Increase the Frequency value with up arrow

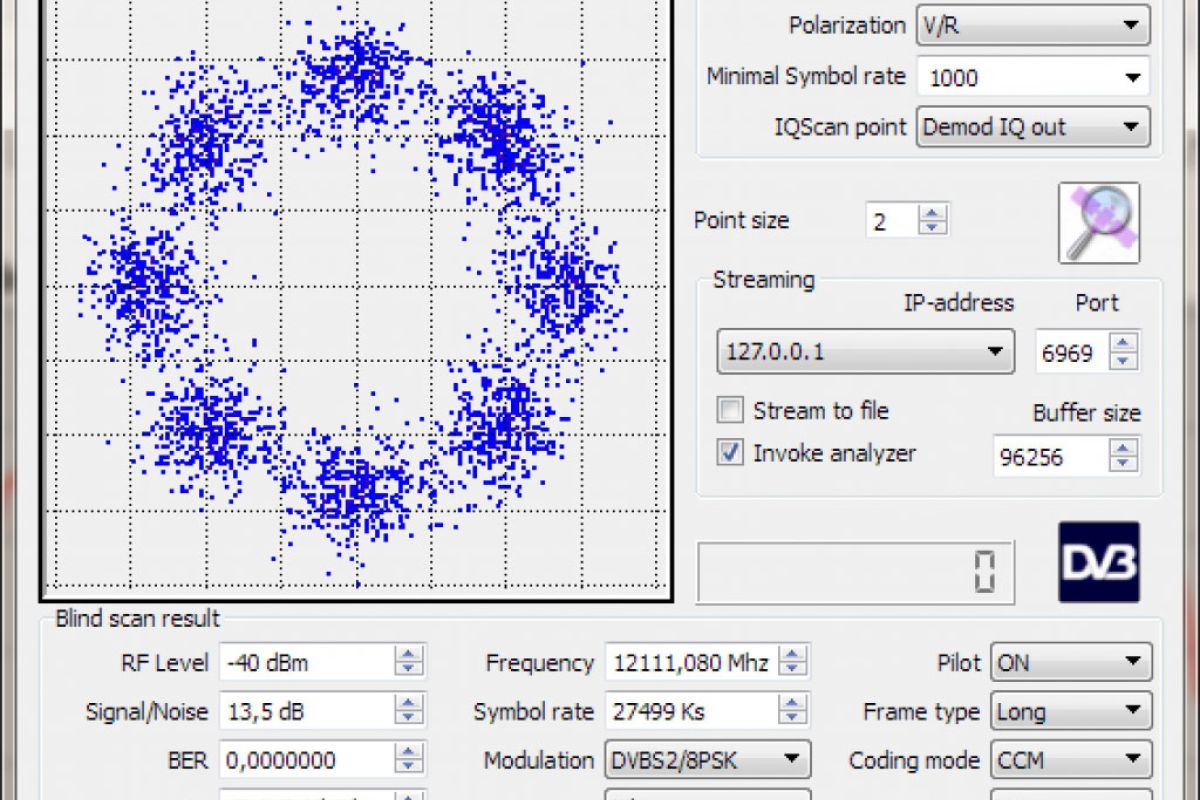[793, 655]
